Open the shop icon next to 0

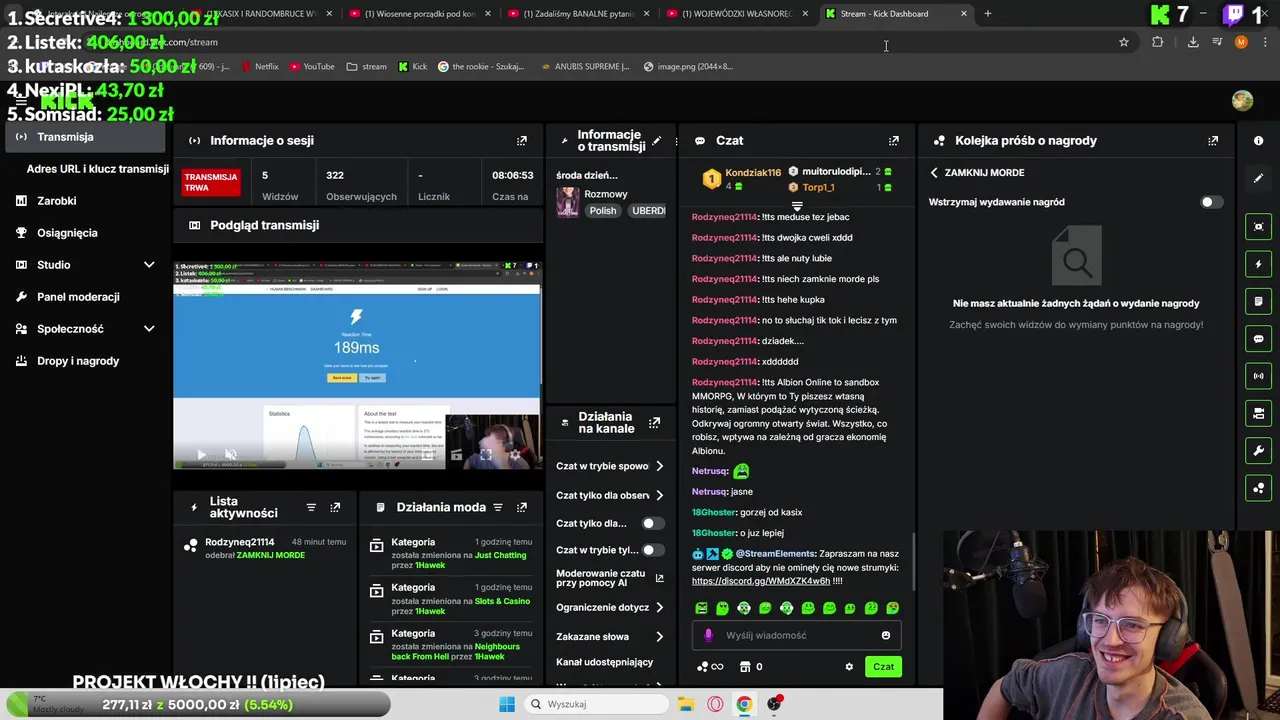(744, 667)
